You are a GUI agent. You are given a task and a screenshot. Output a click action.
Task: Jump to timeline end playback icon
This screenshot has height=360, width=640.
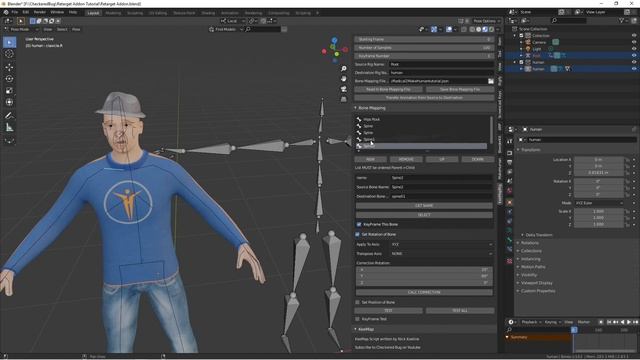pos(635,322)
